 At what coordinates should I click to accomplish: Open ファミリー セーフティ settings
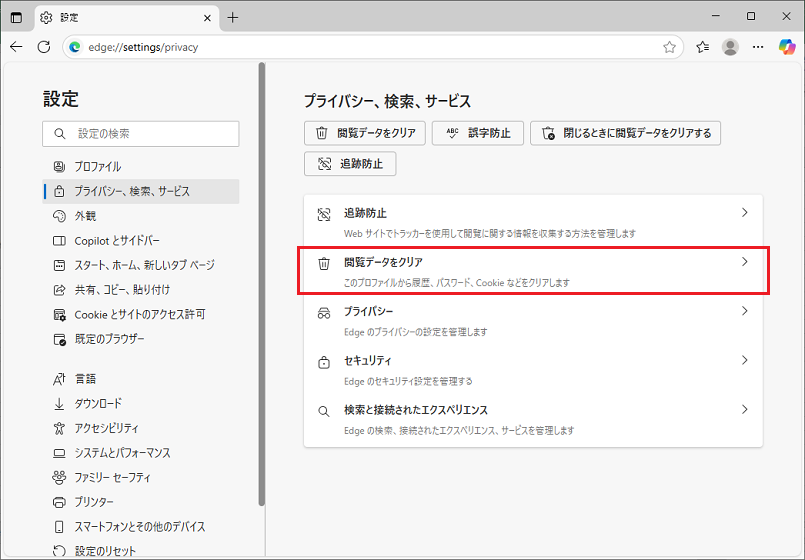click(x=141, y=477)
